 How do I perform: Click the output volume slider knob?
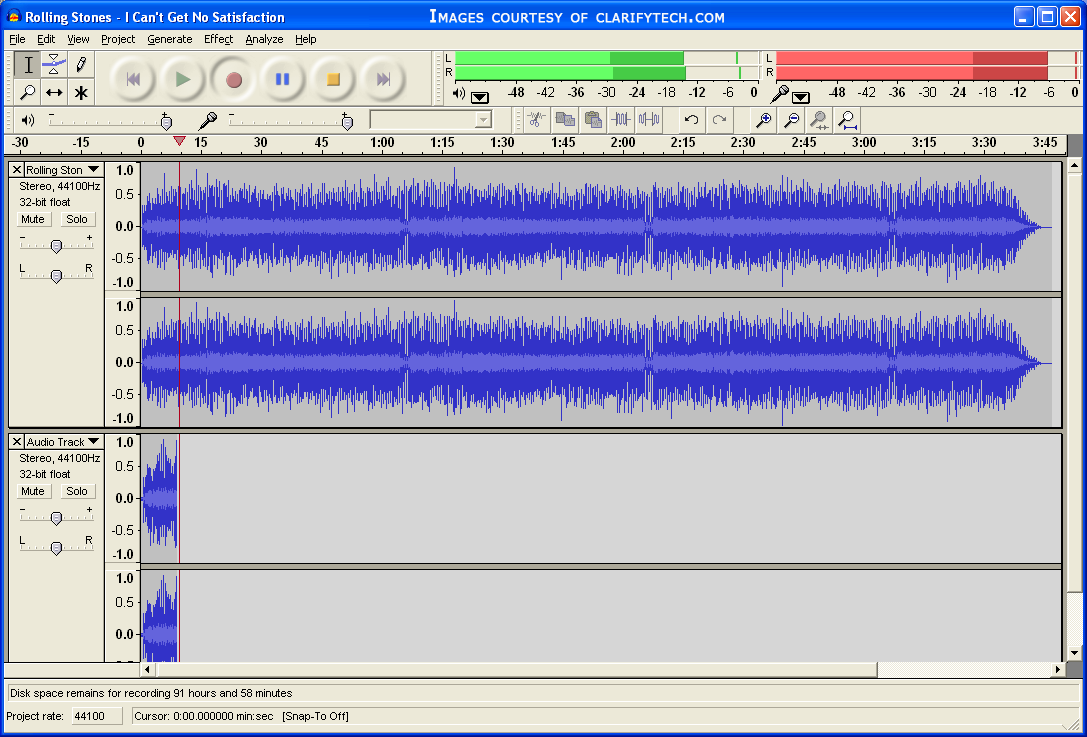click(166, 123)
